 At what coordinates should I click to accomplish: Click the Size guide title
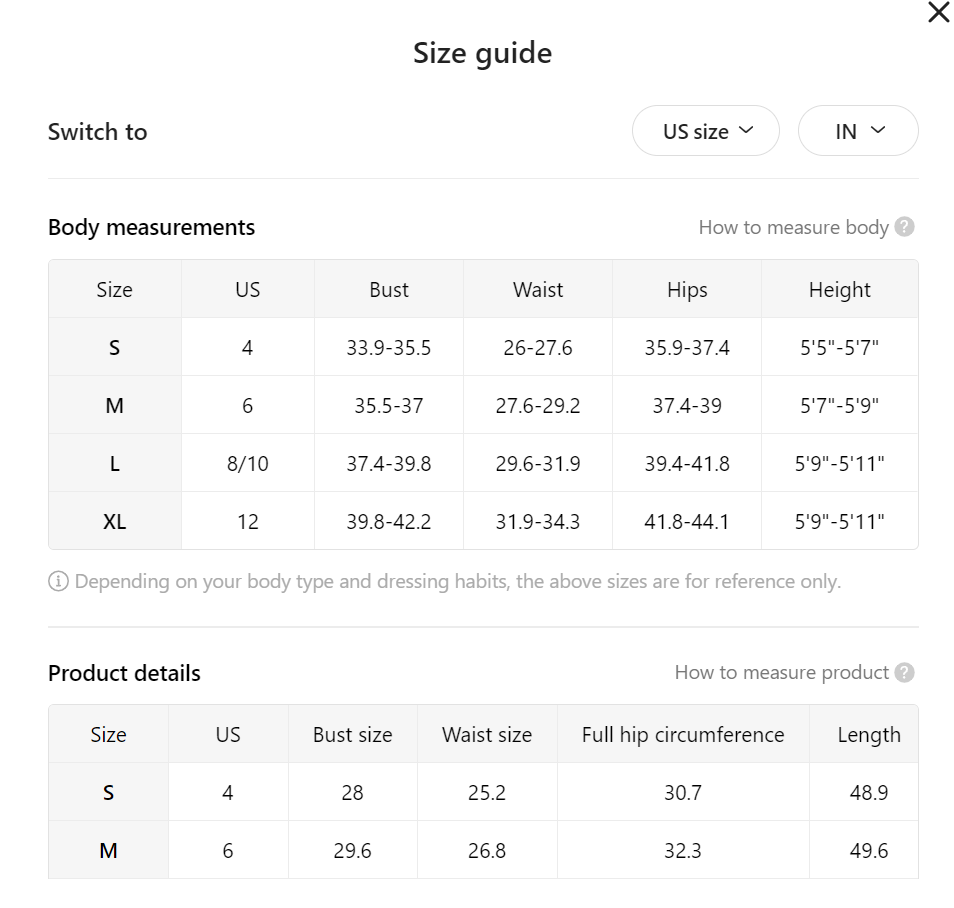482,54
